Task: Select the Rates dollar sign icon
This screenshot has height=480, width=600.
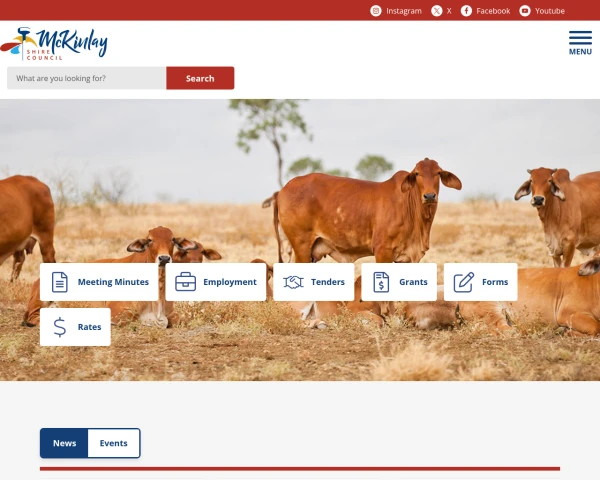Action: (x=60, y=327)
